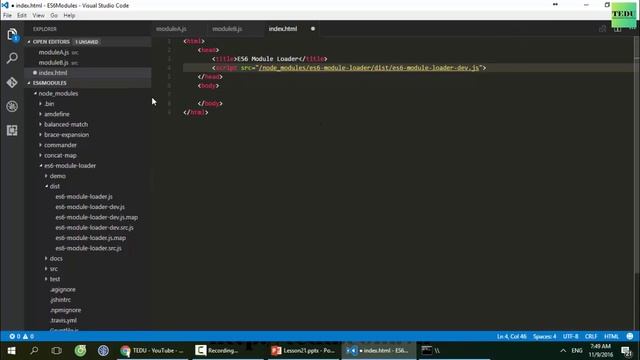The width and height of the screenshot is (640, 360).
Task: Collapse the es6-module-loader folder
Action: click(70, 166)
